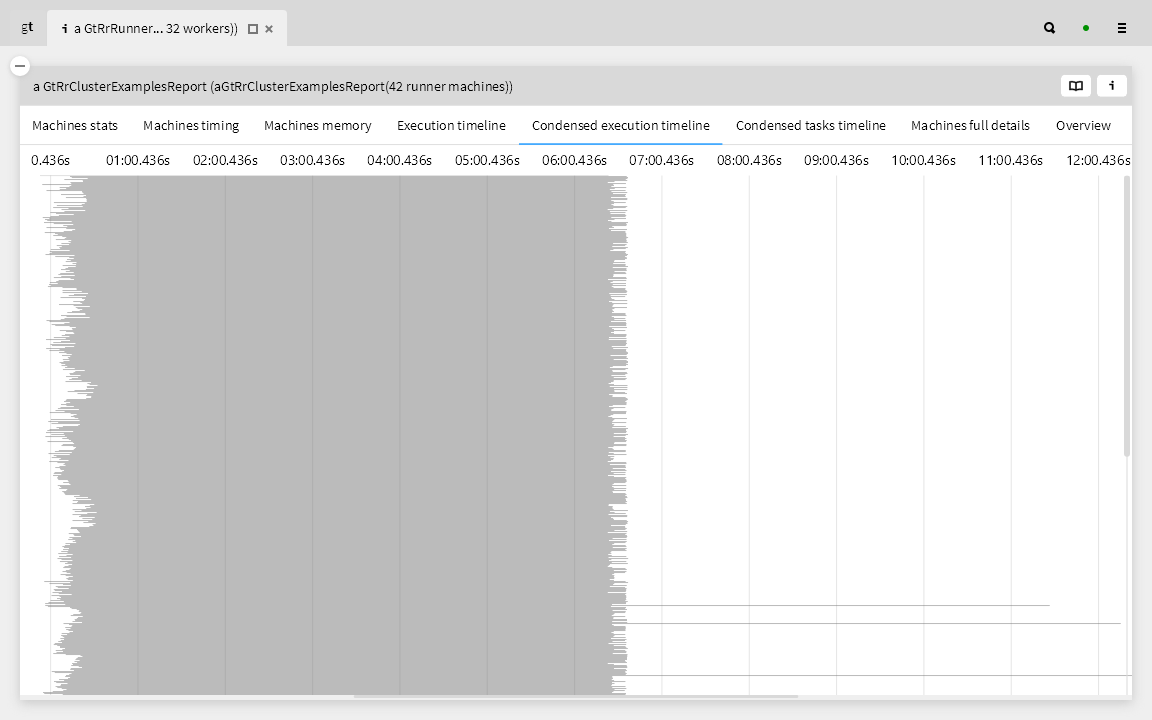Collapse pane with round minus button

pos(20,65)
